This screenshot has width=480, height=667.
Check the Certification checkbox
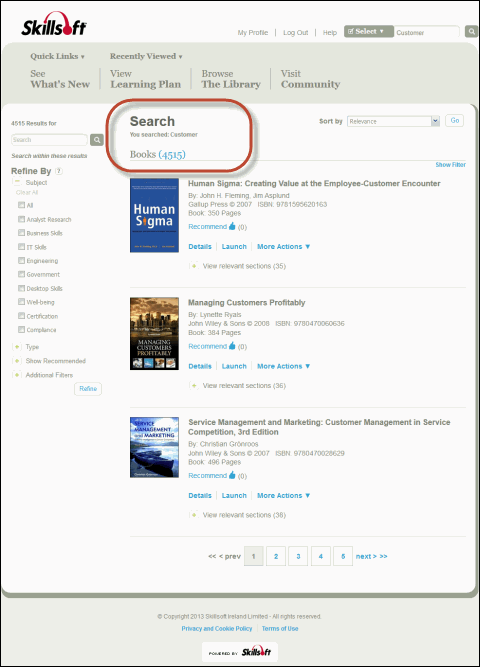coord(21,316)
